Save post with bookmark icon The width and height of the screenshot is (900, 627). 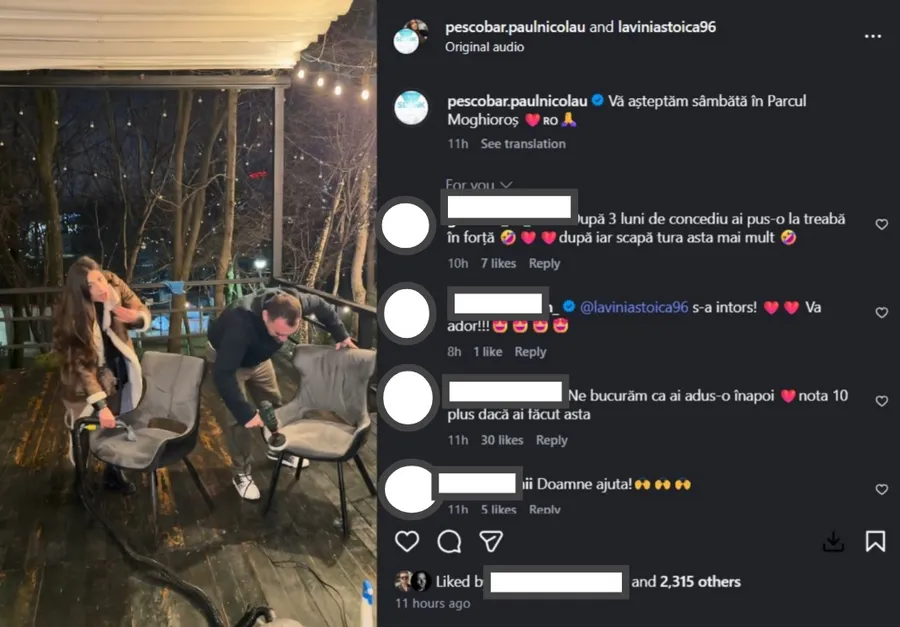[x=875, y=541]
